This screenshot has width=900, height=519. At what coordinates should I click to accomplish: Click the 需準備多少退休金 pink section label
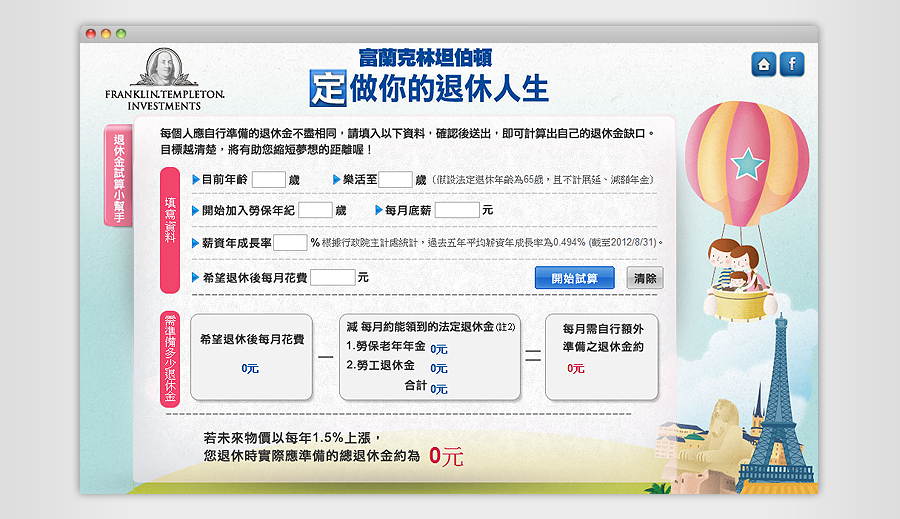(170, 359)
